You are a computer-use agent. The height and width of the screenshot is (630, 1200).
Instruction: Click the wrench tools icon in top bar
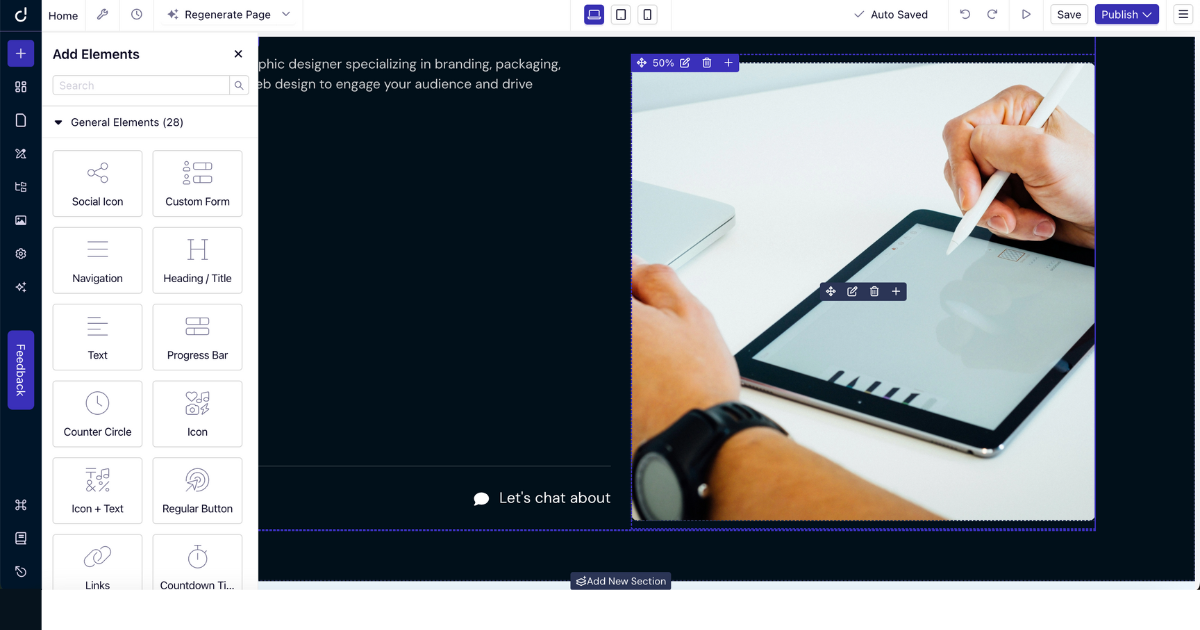coord(102,14)
